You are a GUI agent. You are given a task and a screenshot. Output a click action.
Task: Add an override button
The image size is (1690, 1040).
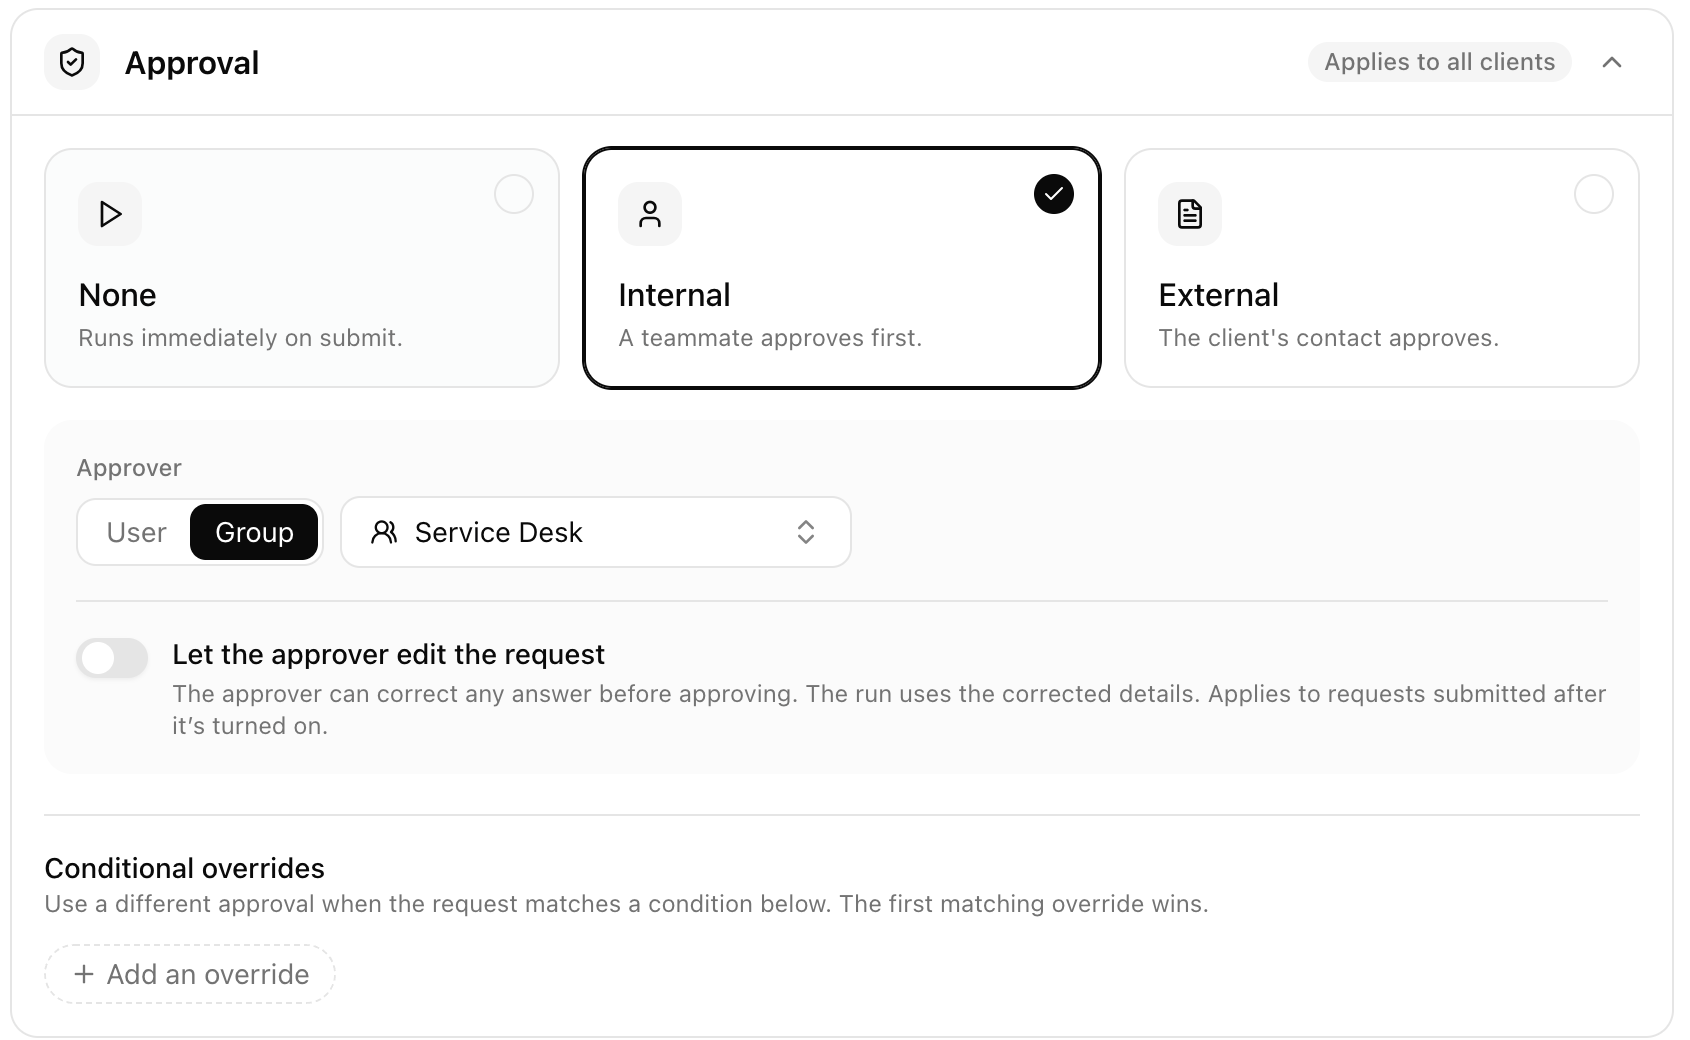[190, 974]
